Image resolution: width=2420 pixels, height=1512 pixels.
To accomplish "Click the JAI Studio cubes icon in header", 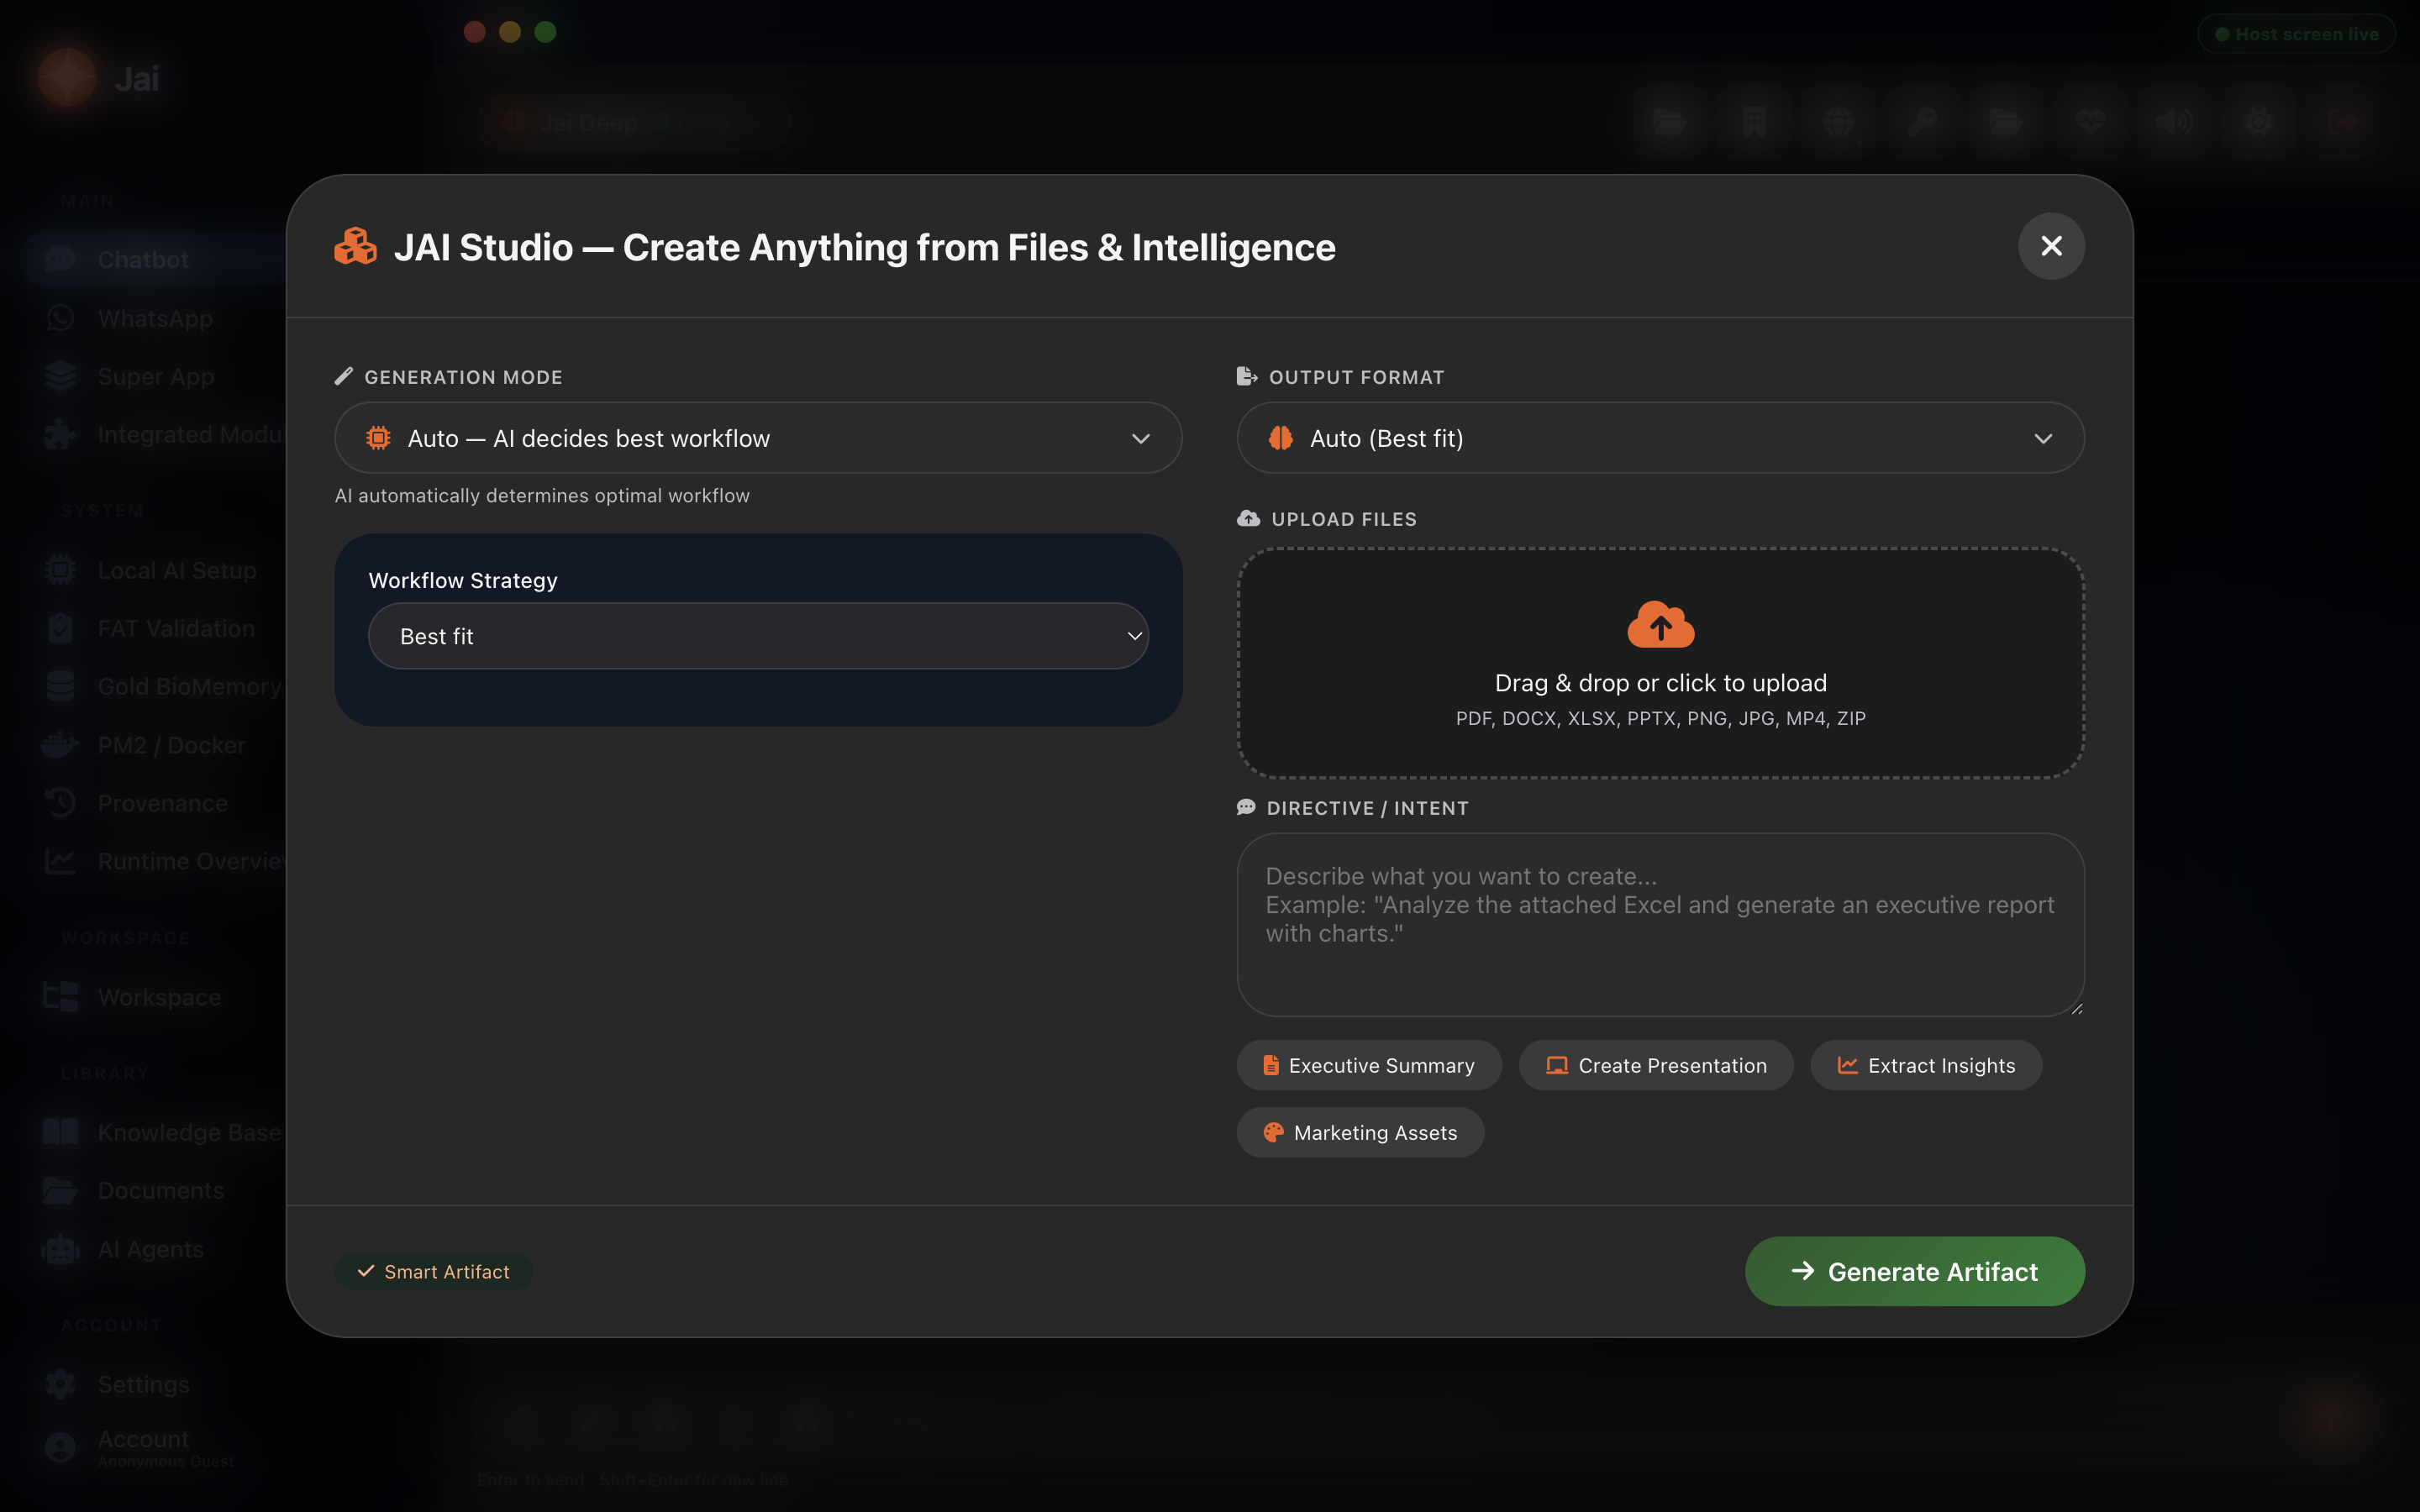I will [355, 247].
